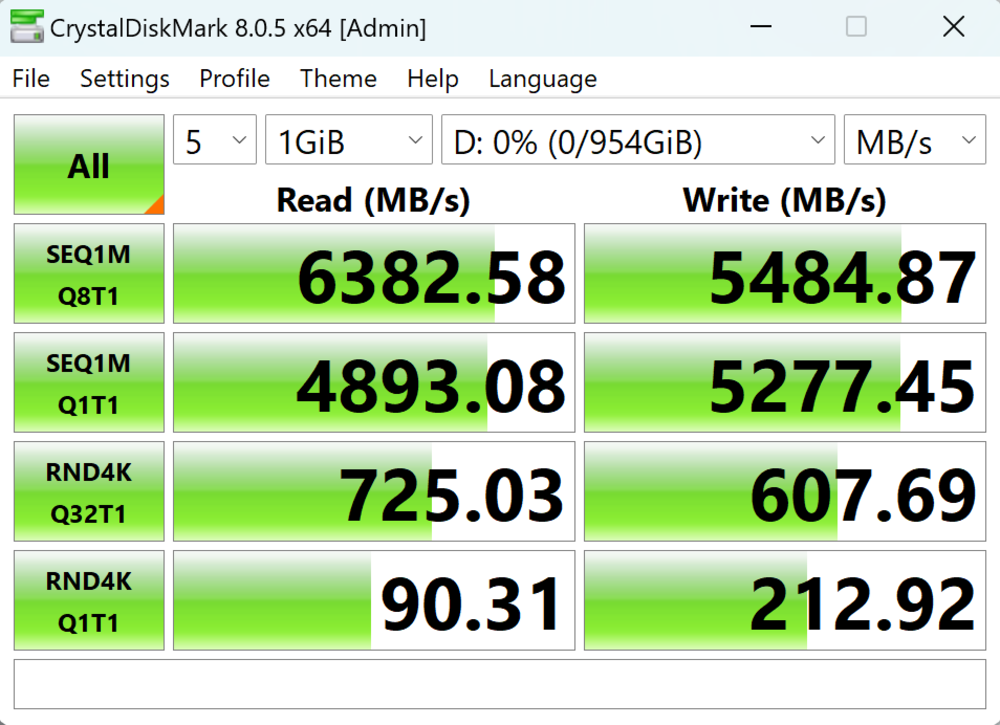Select the 5484.87 write result
Screen dimensions: 1000x725
(x=785, y=274)
